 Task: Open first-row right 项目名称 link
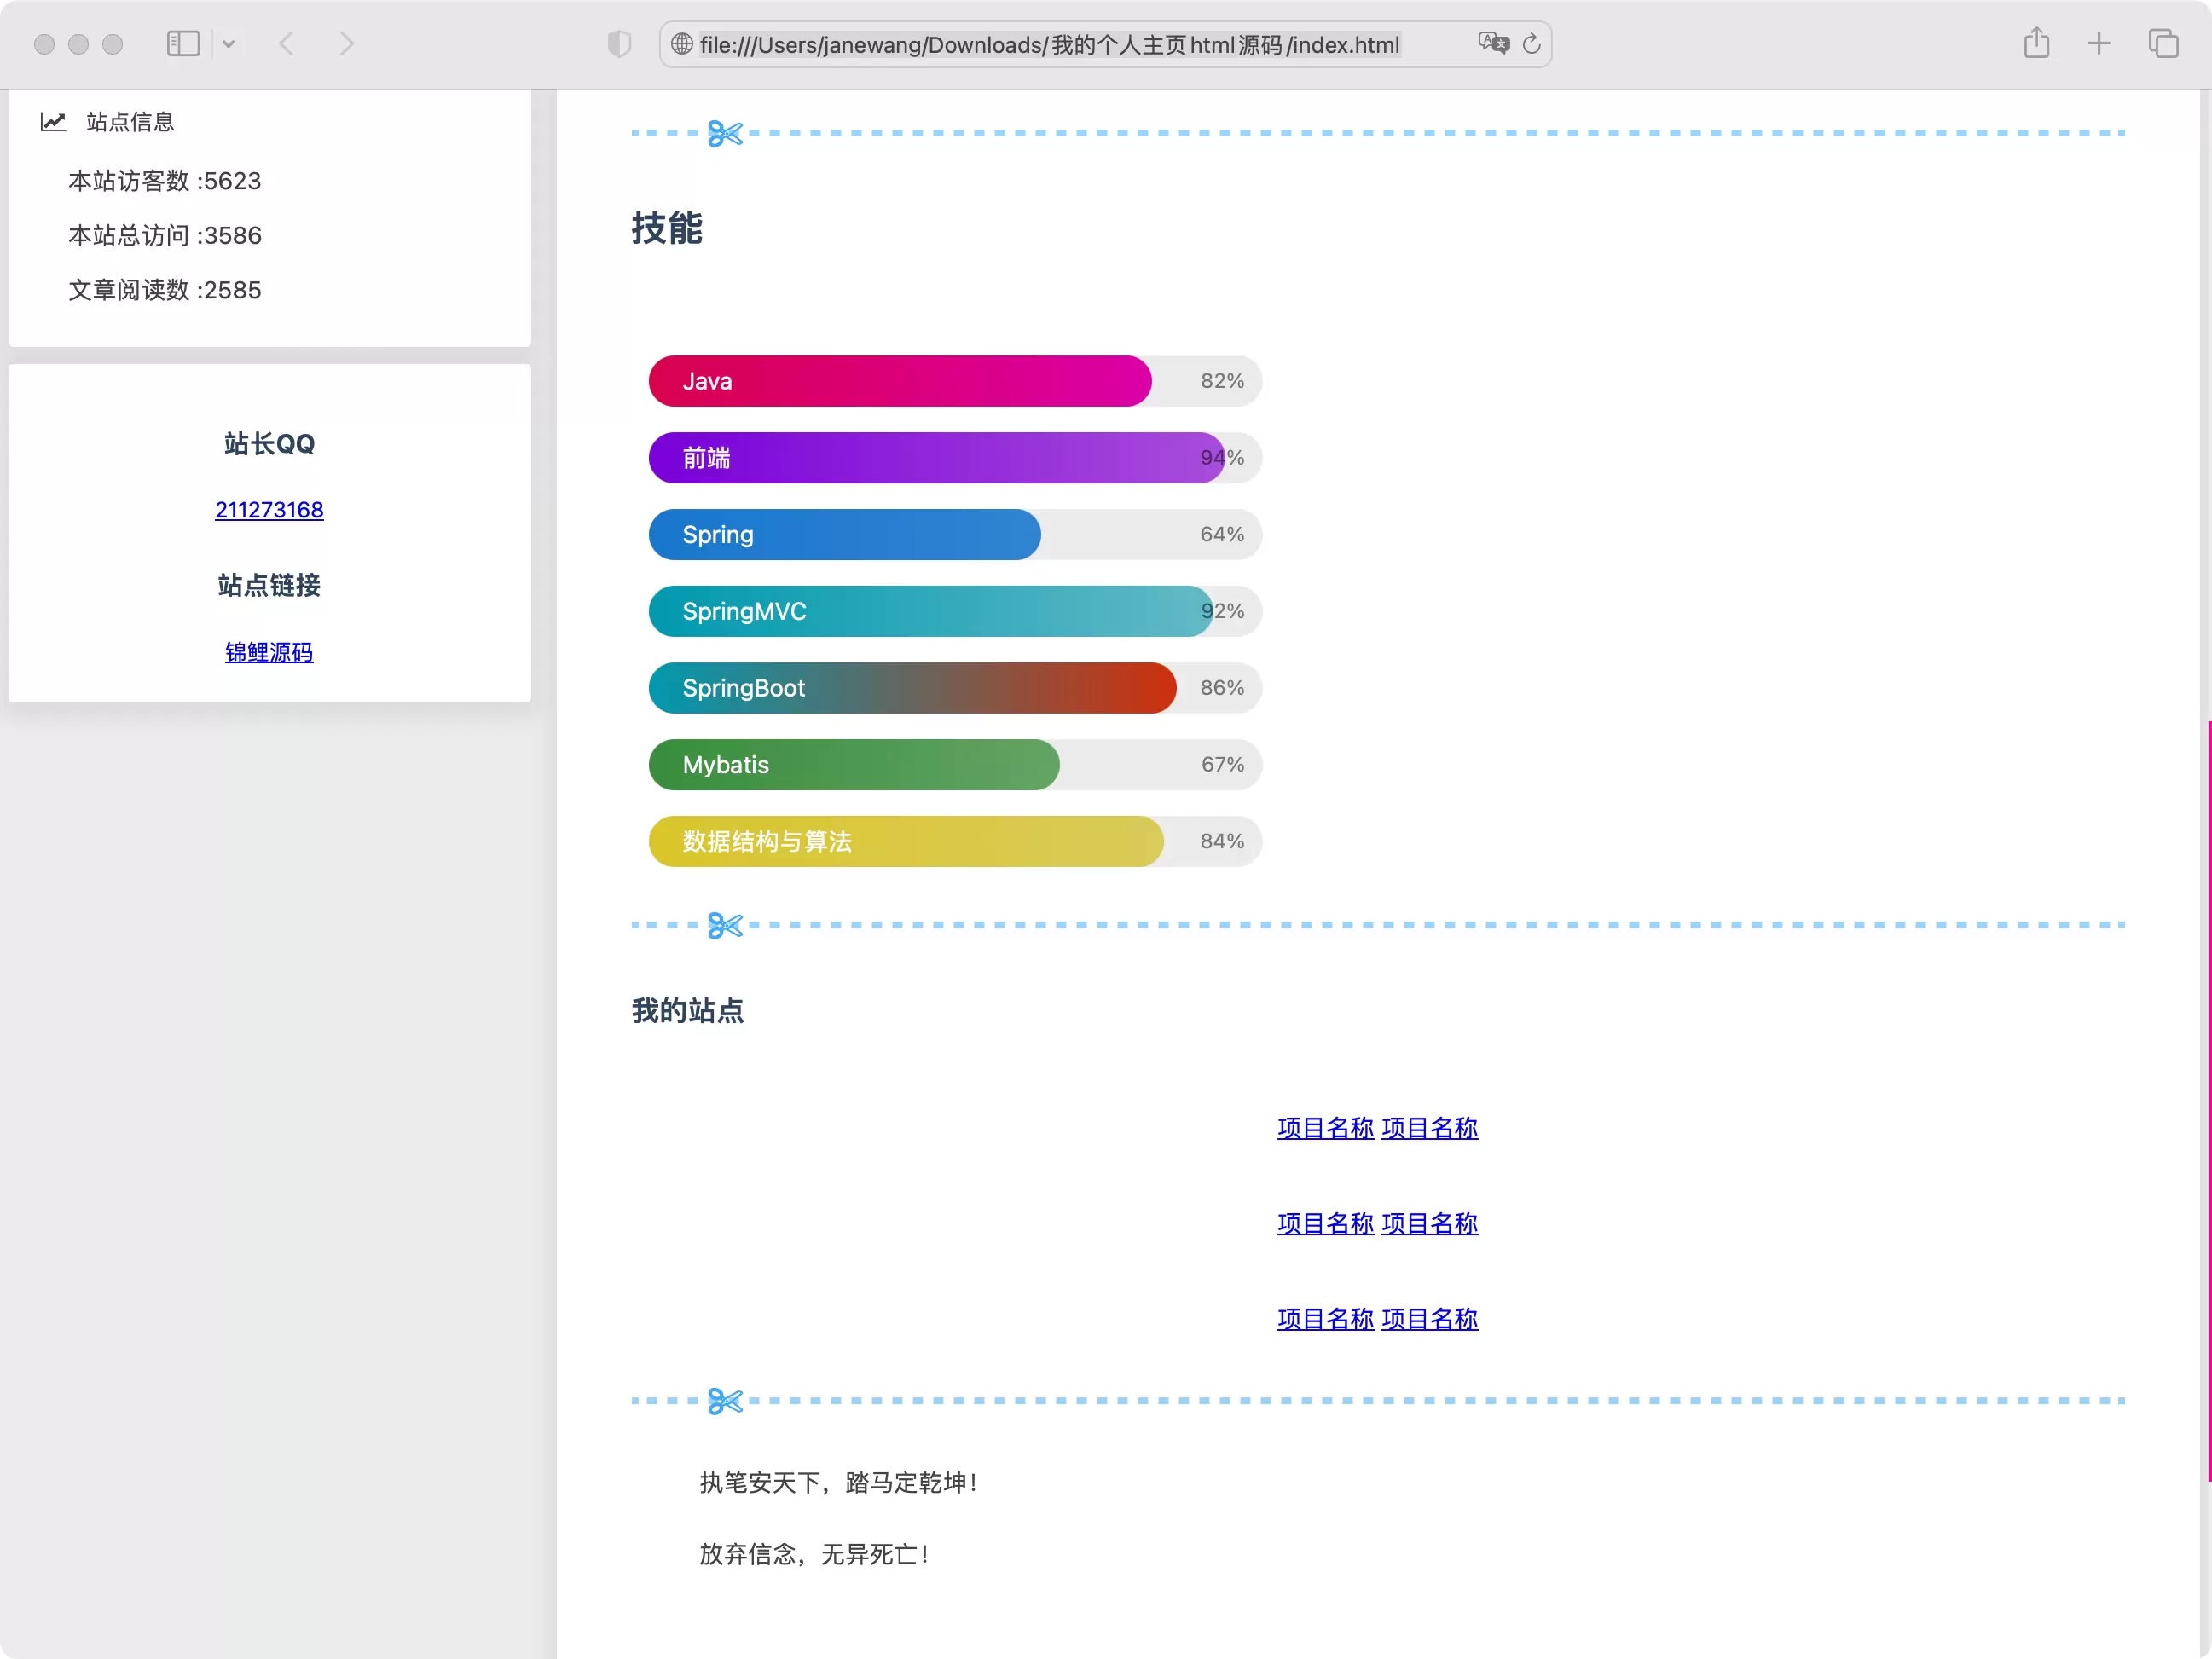tap(1429, 1129)
